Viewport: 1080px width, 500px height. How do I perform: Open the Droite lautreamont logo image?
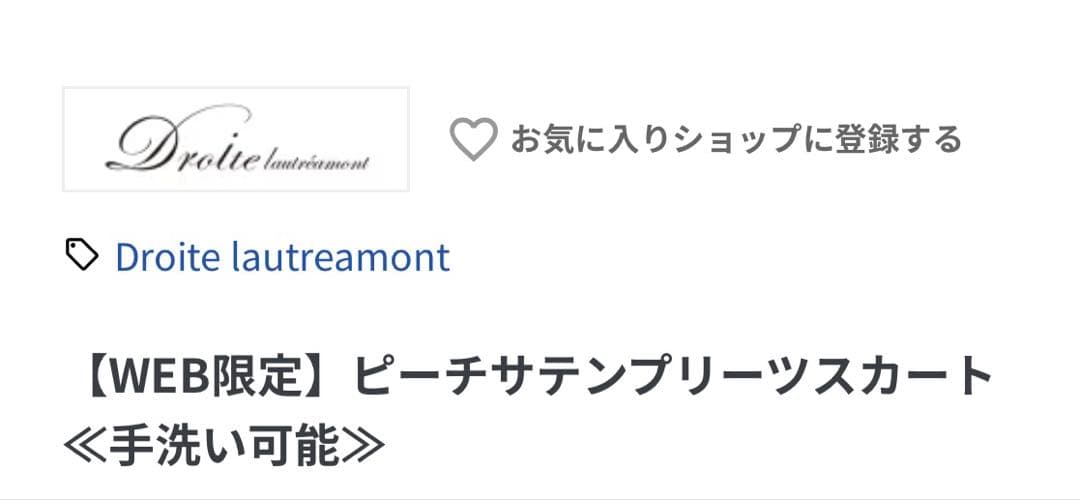tap(236, 139)
